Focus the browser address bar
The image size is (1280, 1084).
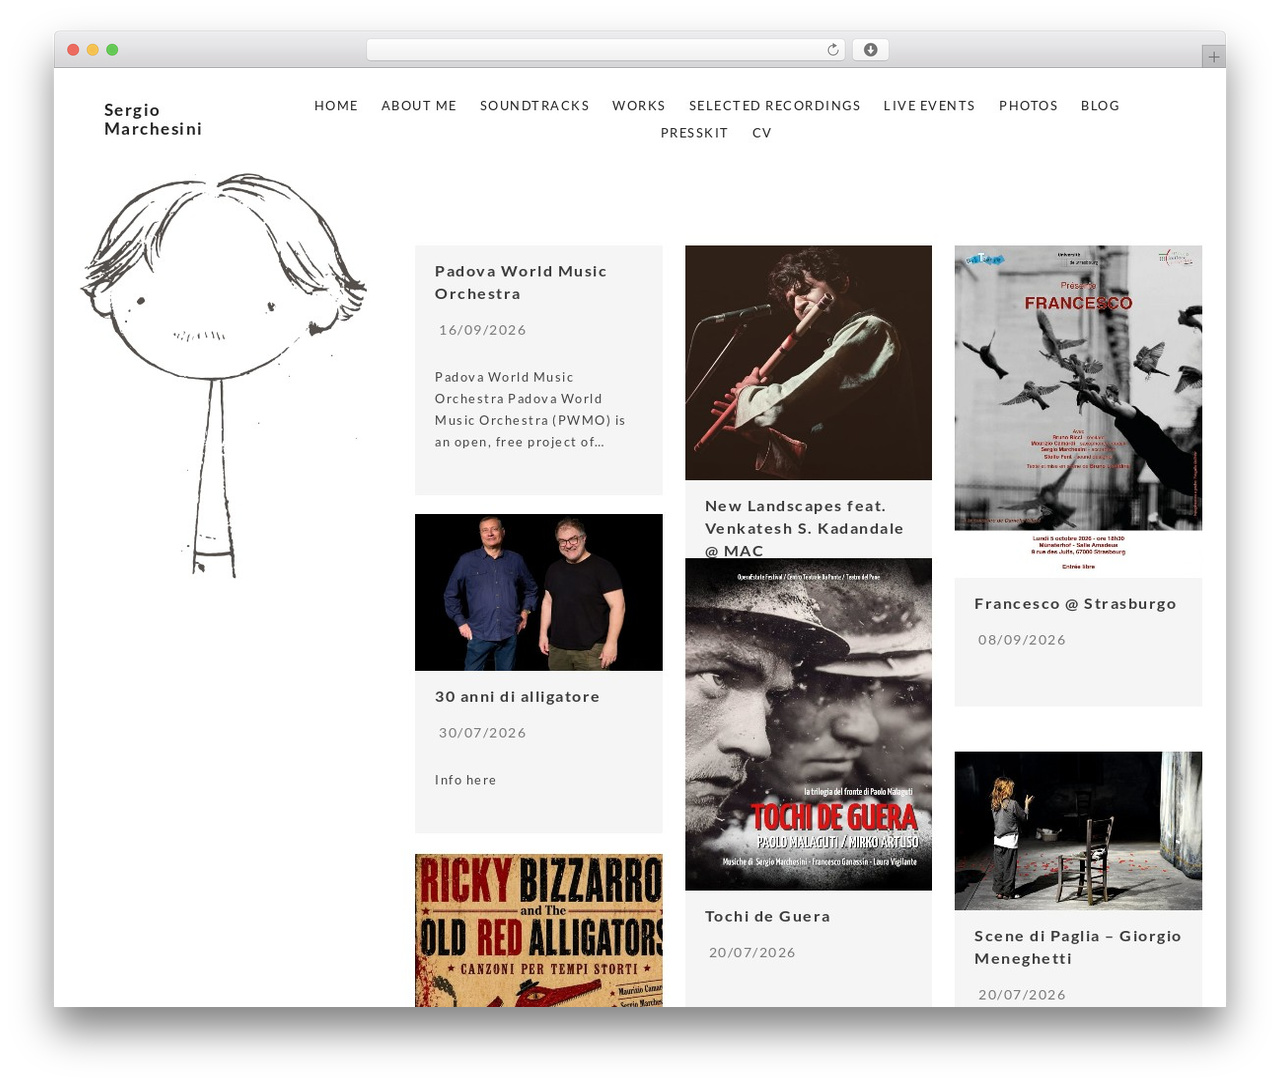(605, 50)
